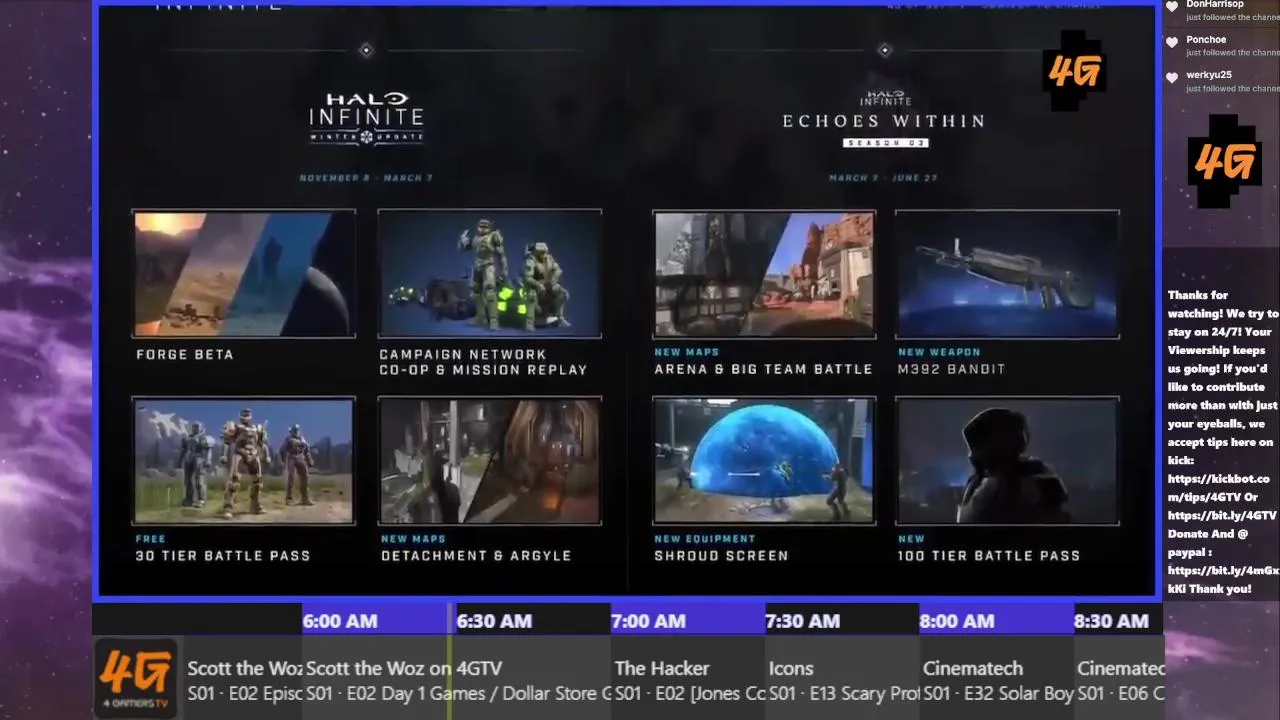
Task: Click the bit.ly/4GTV donate link
Action: (x=1222, y=515)
